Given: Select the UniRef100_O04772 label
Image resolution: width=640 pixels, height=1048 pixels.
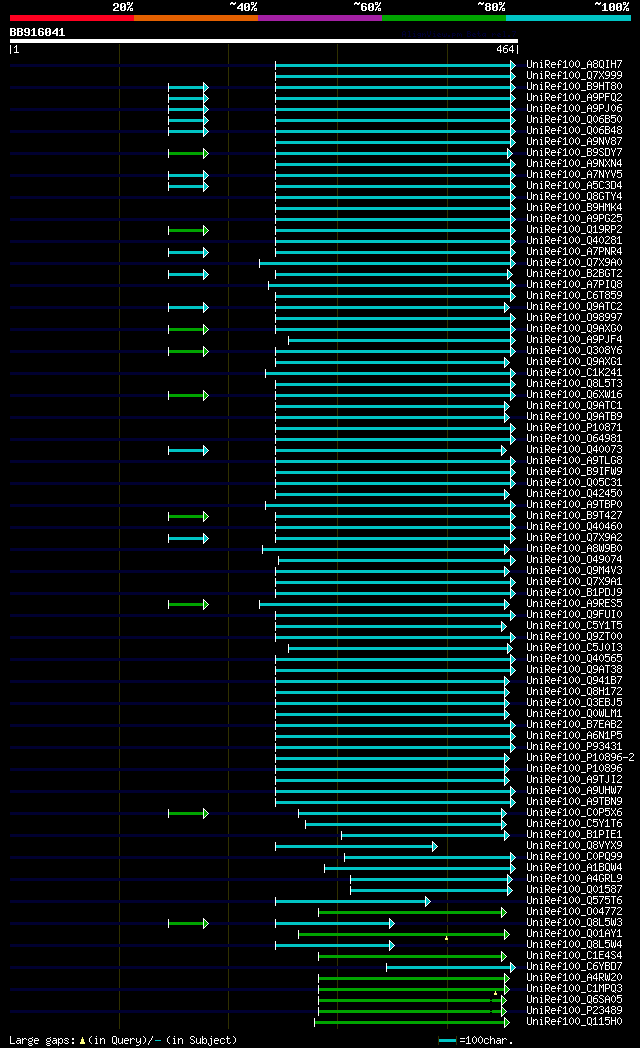Looking at the screenshot, I should (x=574, y=911).
